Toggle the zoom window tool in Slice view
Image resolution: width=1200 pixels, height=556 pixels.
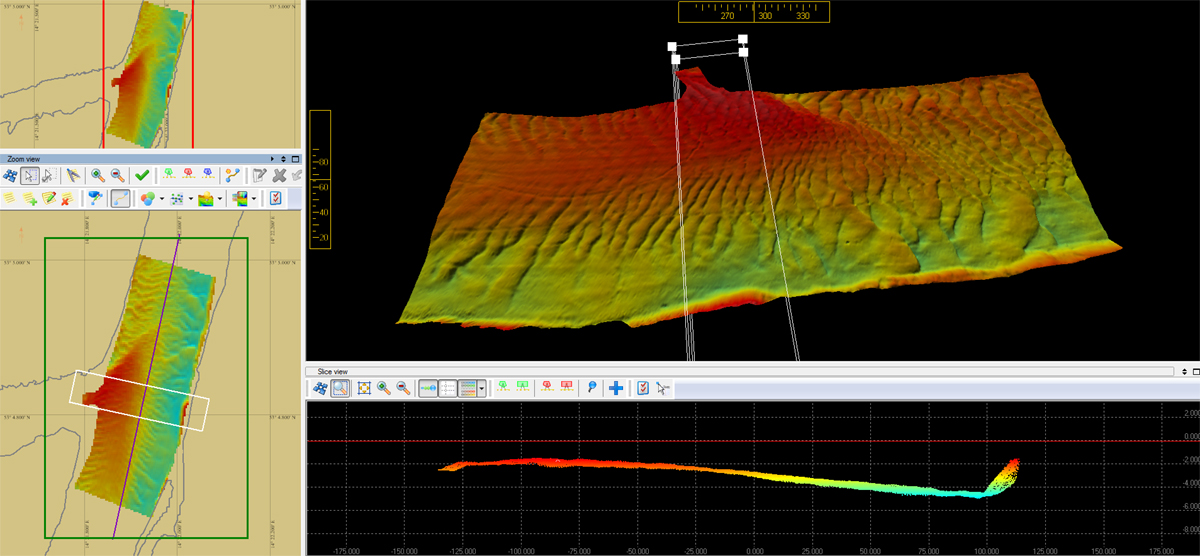click(x=340, y=388)
